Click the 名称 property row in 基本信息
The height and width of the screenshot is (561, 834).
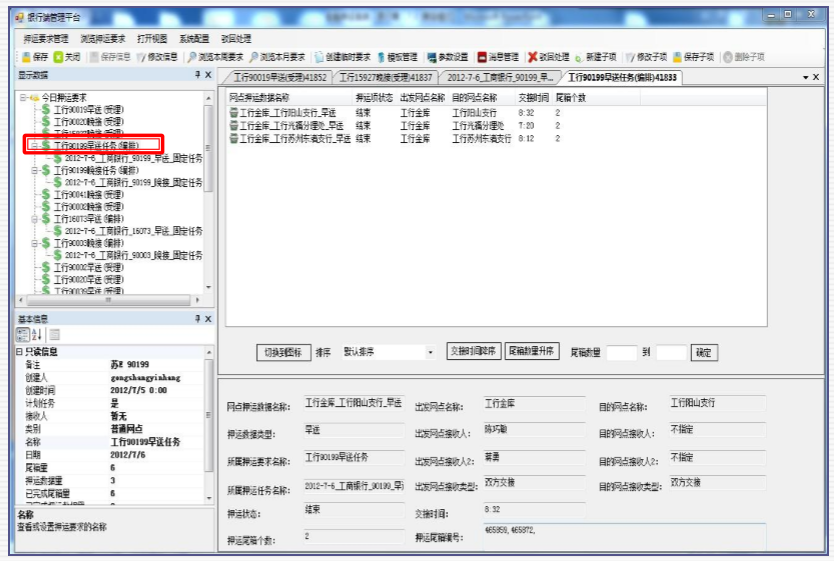(x=110, y=442)
